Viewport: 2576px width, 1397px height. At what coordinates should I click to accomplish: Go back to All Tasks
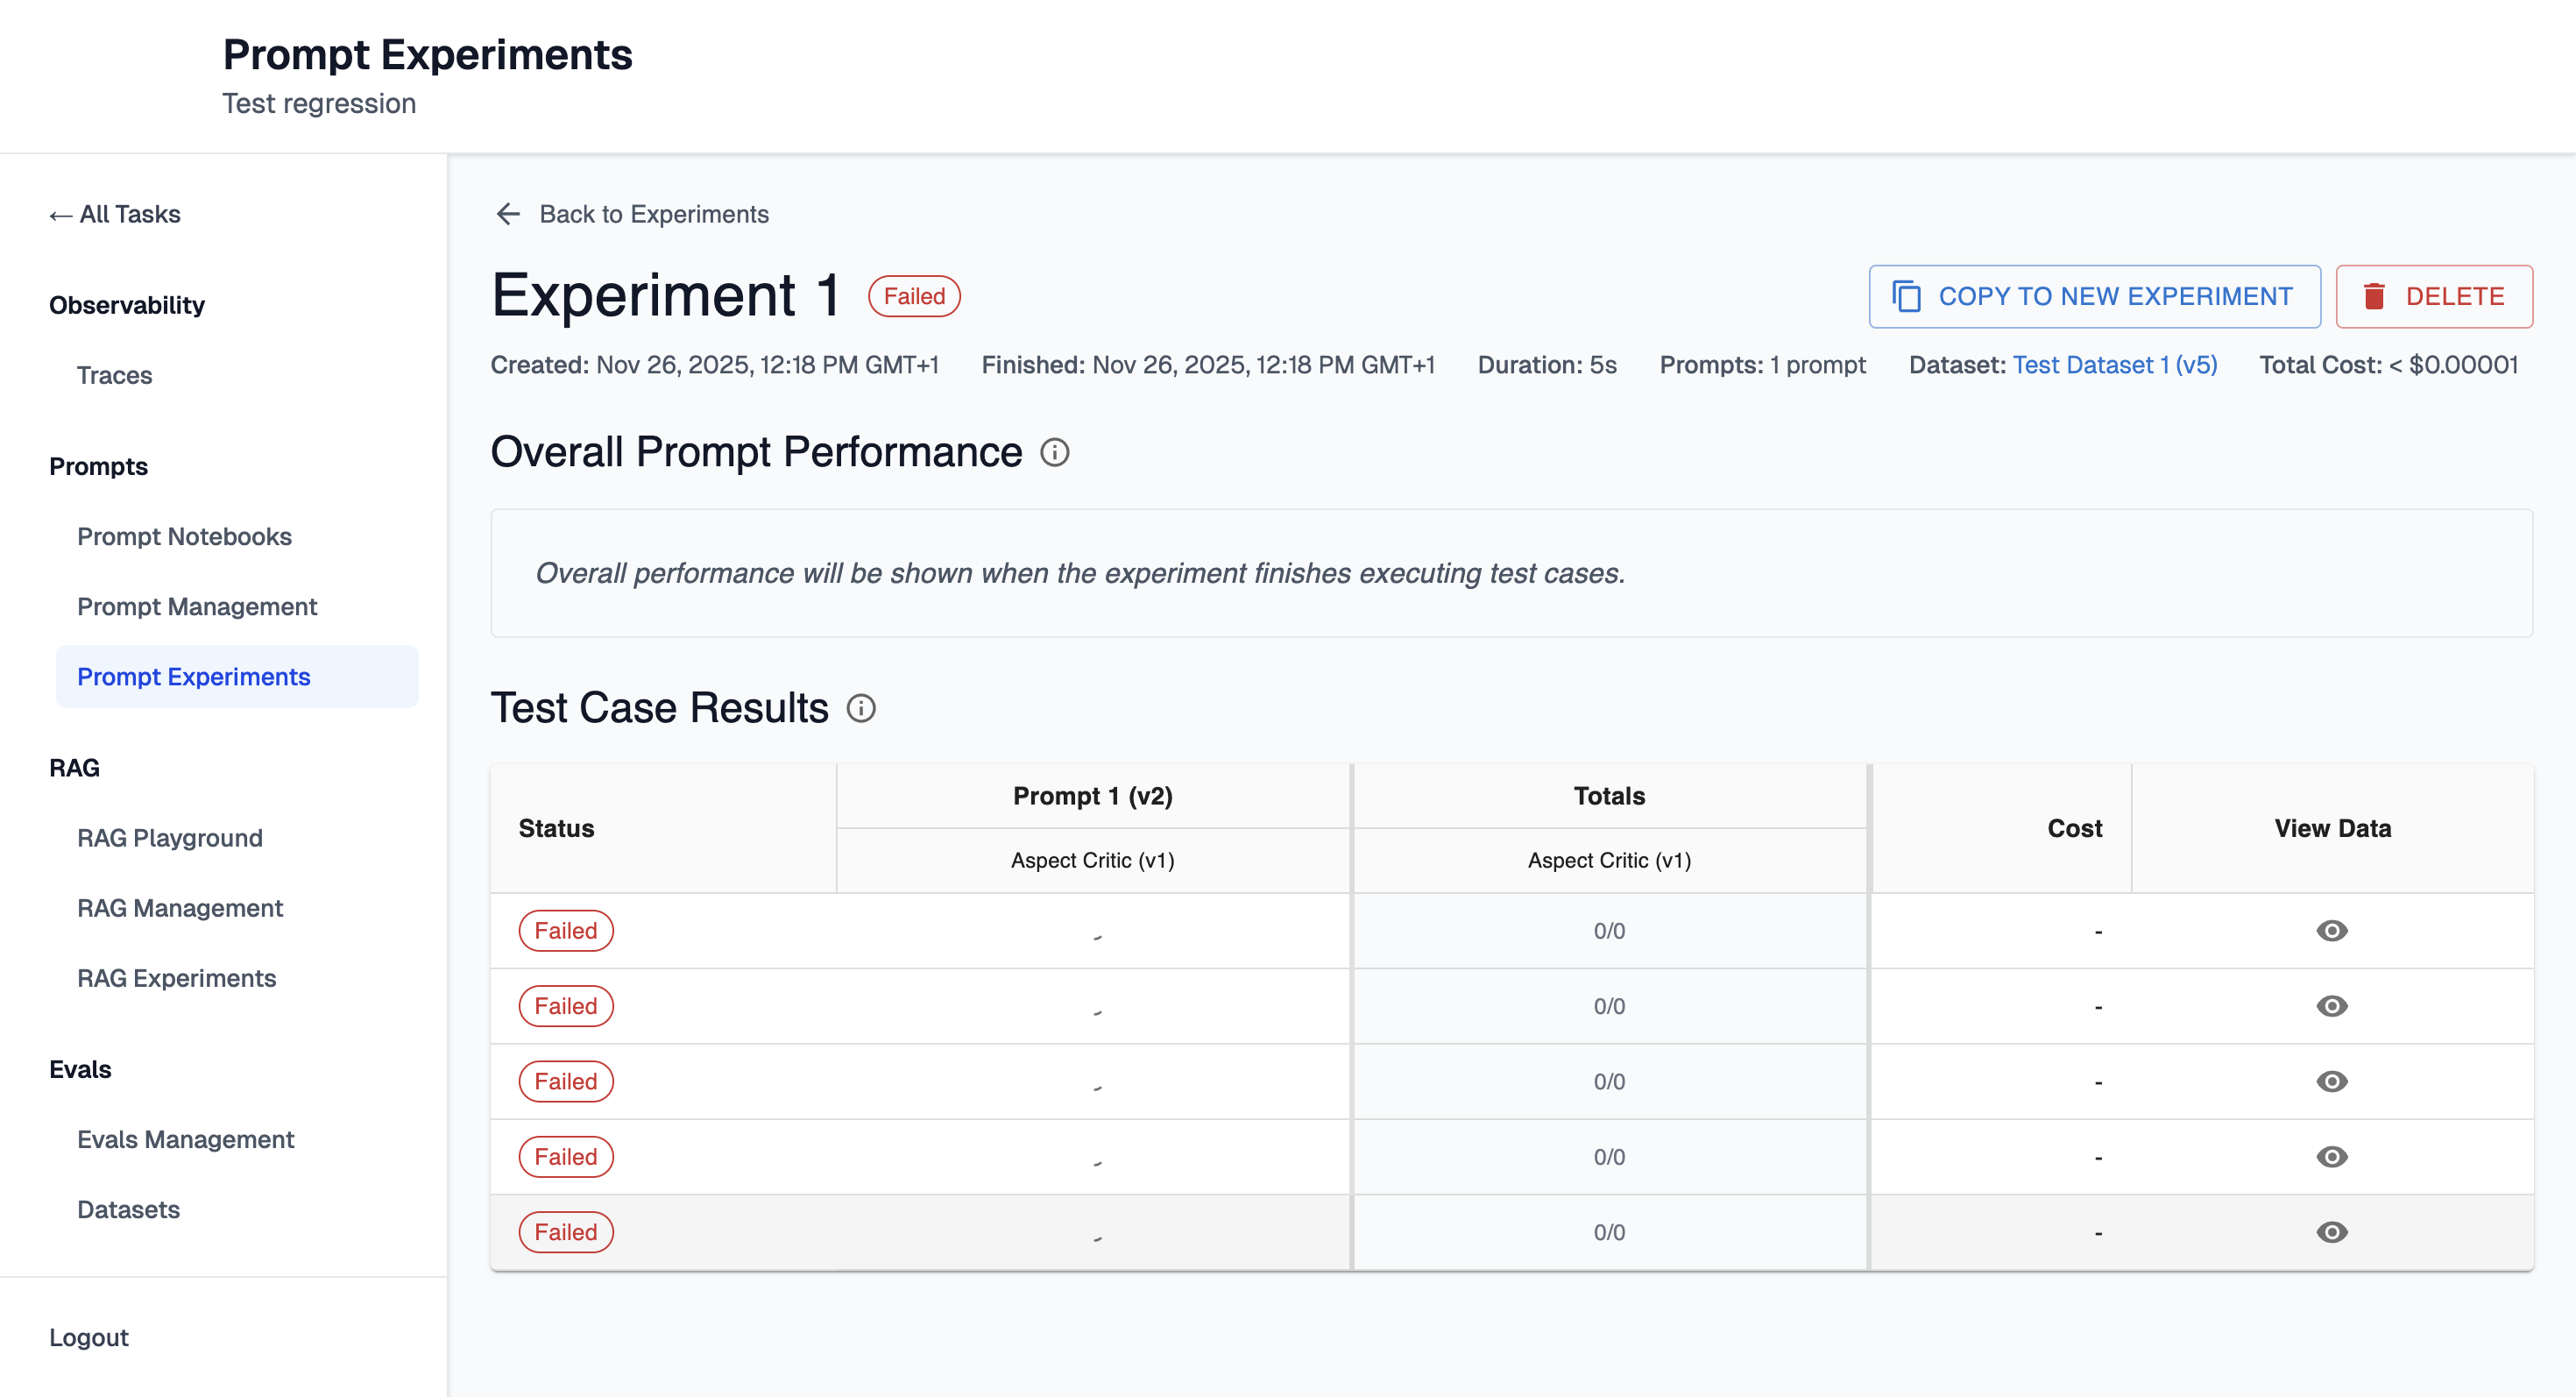115,214
